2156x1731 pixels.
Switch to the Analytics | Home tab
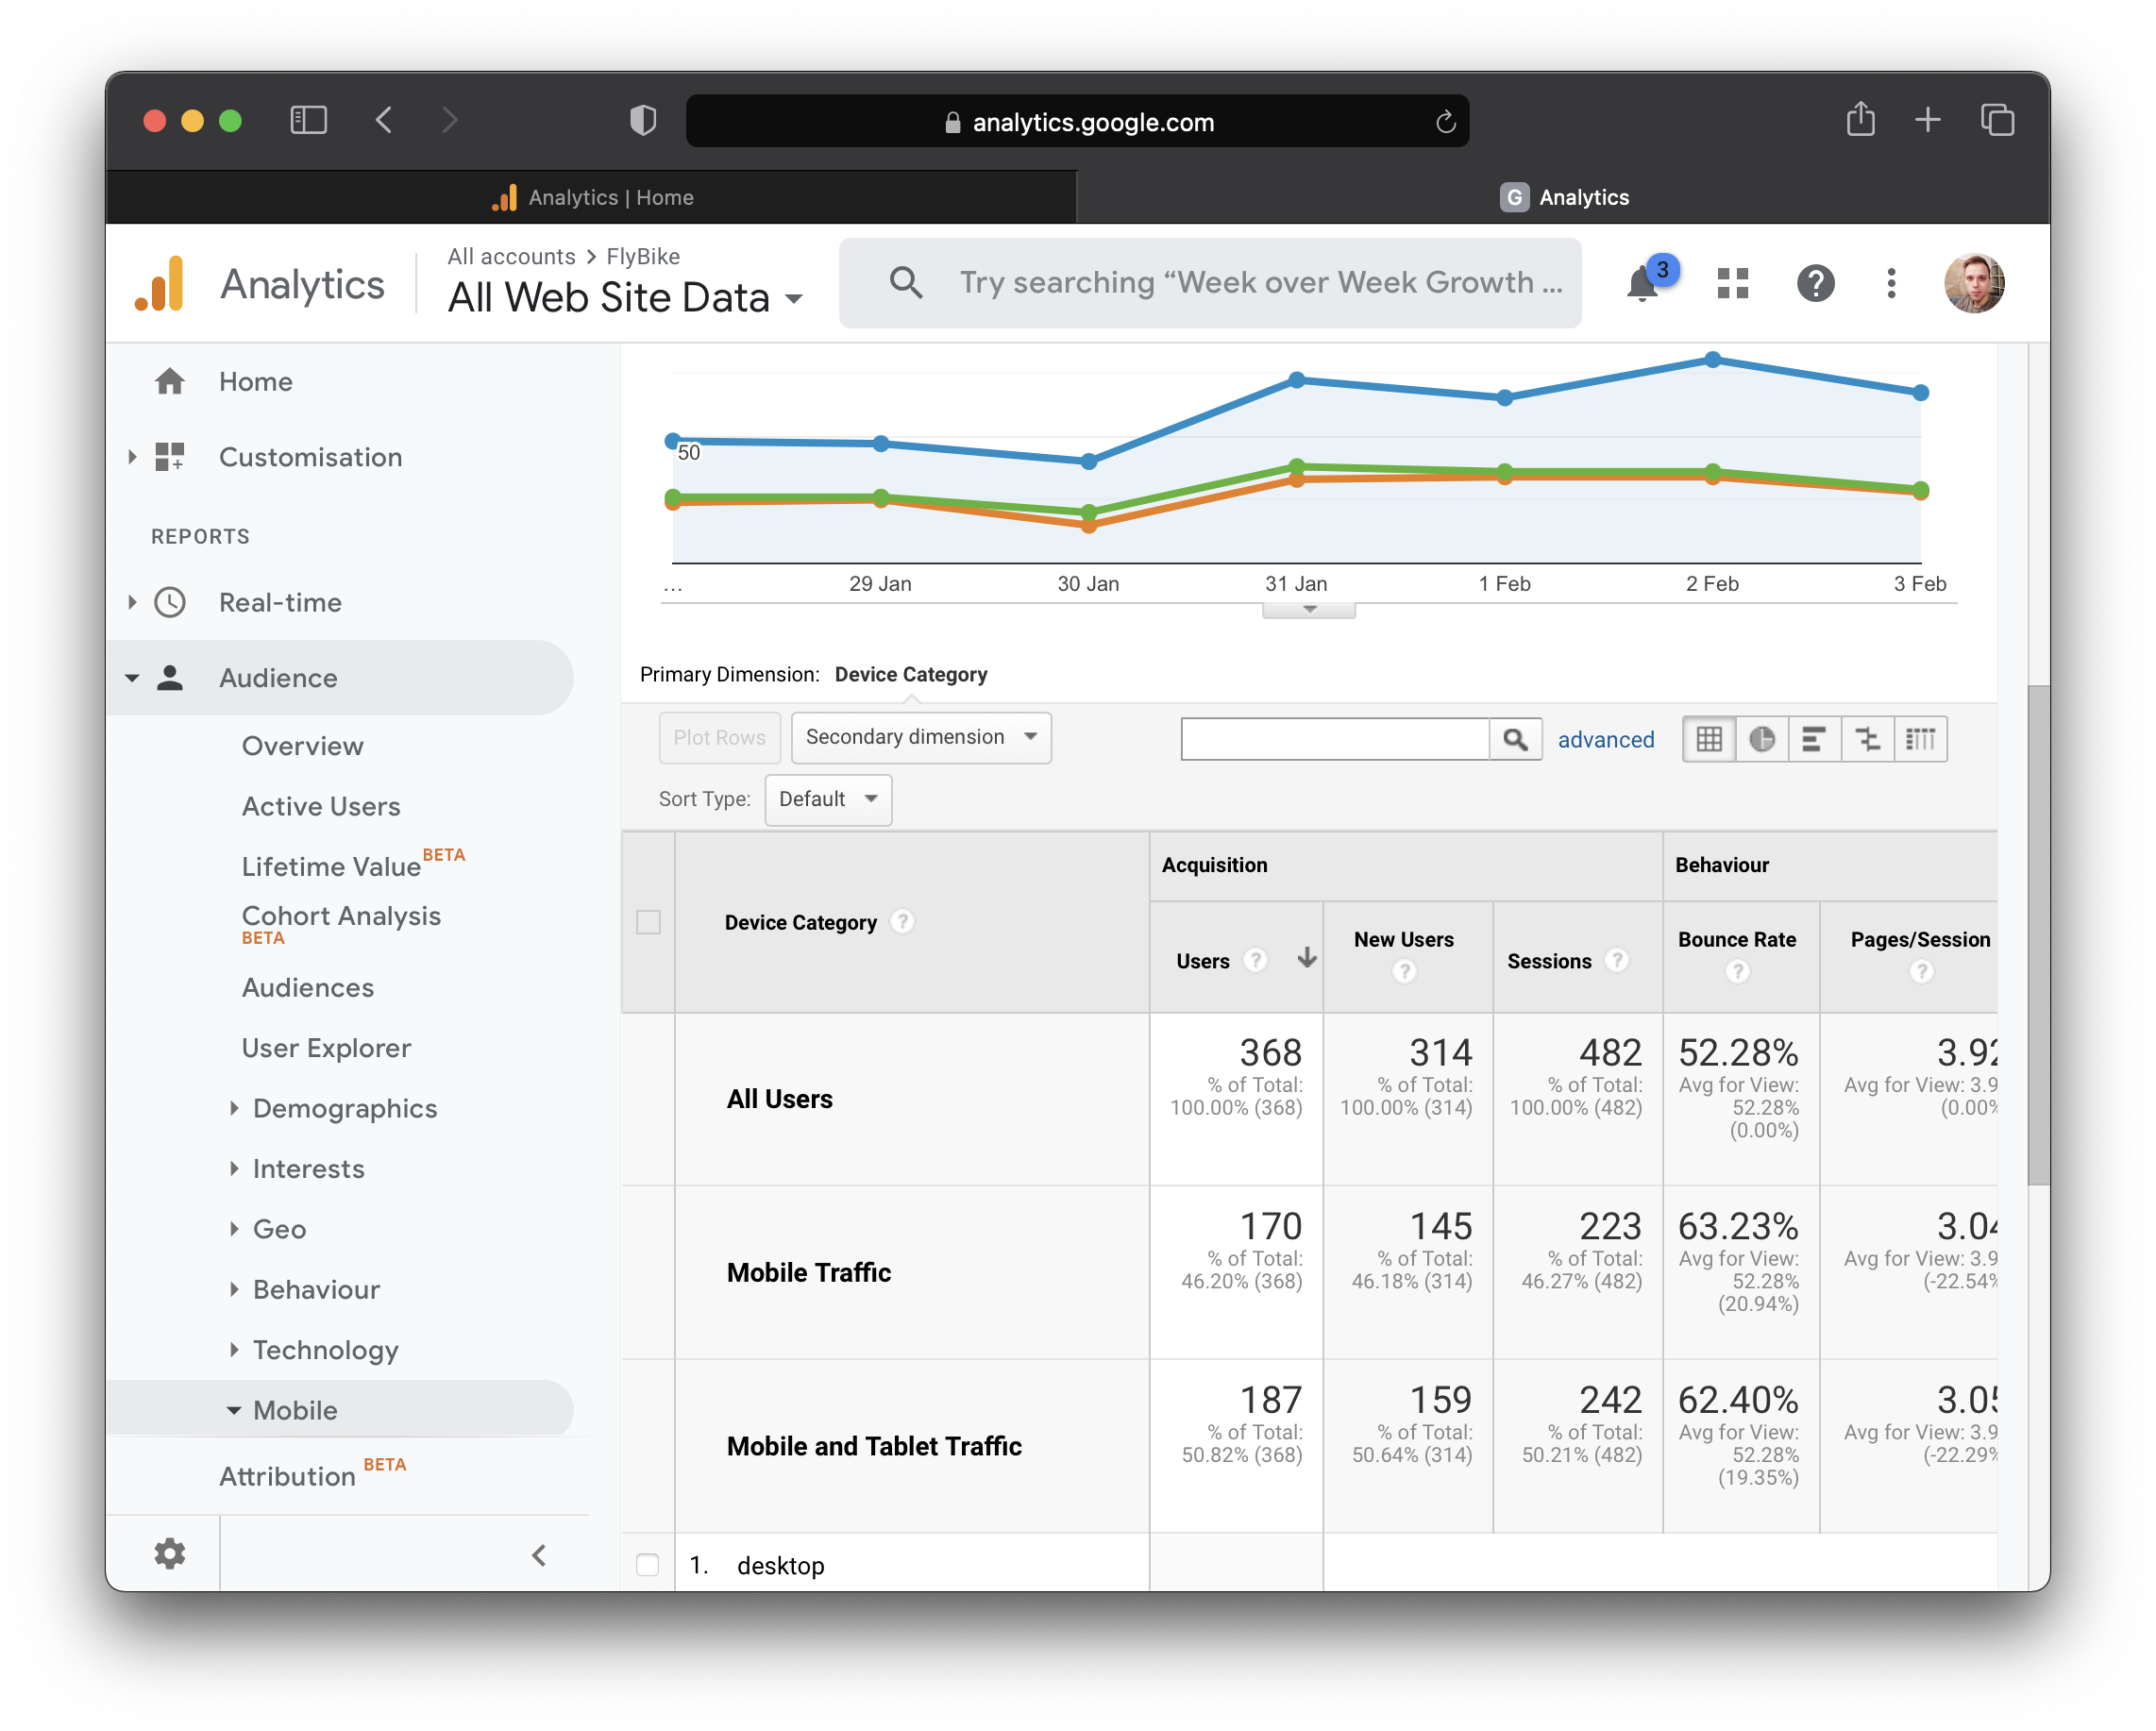(592, 197)
